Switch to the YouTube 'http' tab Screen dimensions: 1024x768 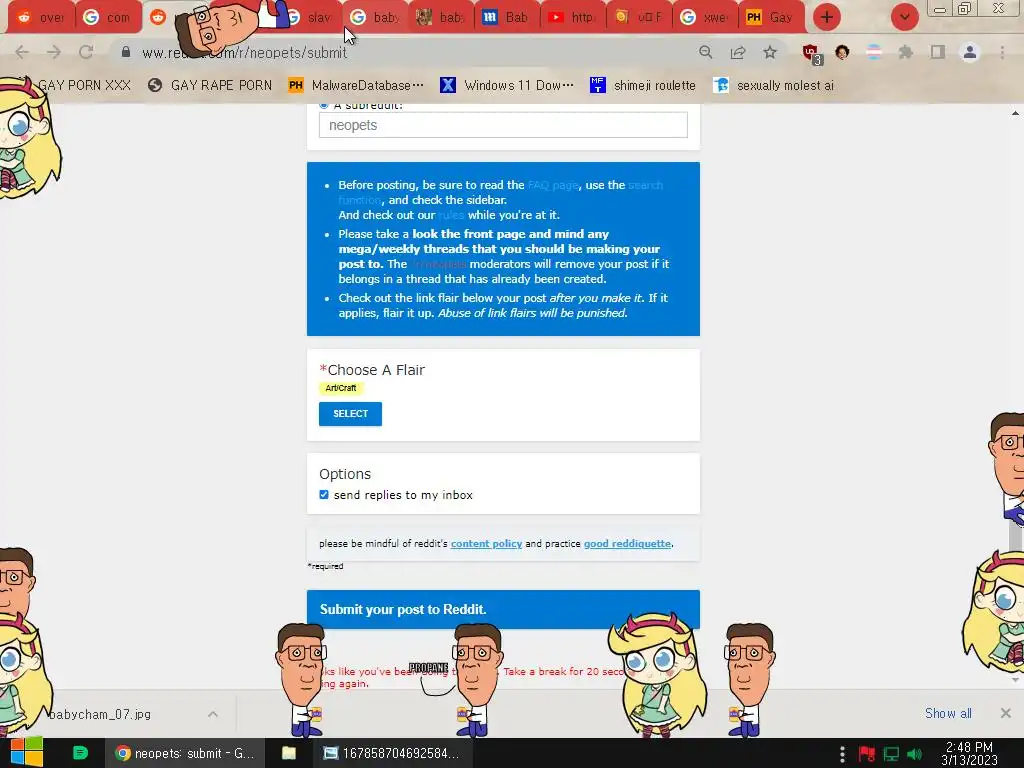[x=571, y=17]
